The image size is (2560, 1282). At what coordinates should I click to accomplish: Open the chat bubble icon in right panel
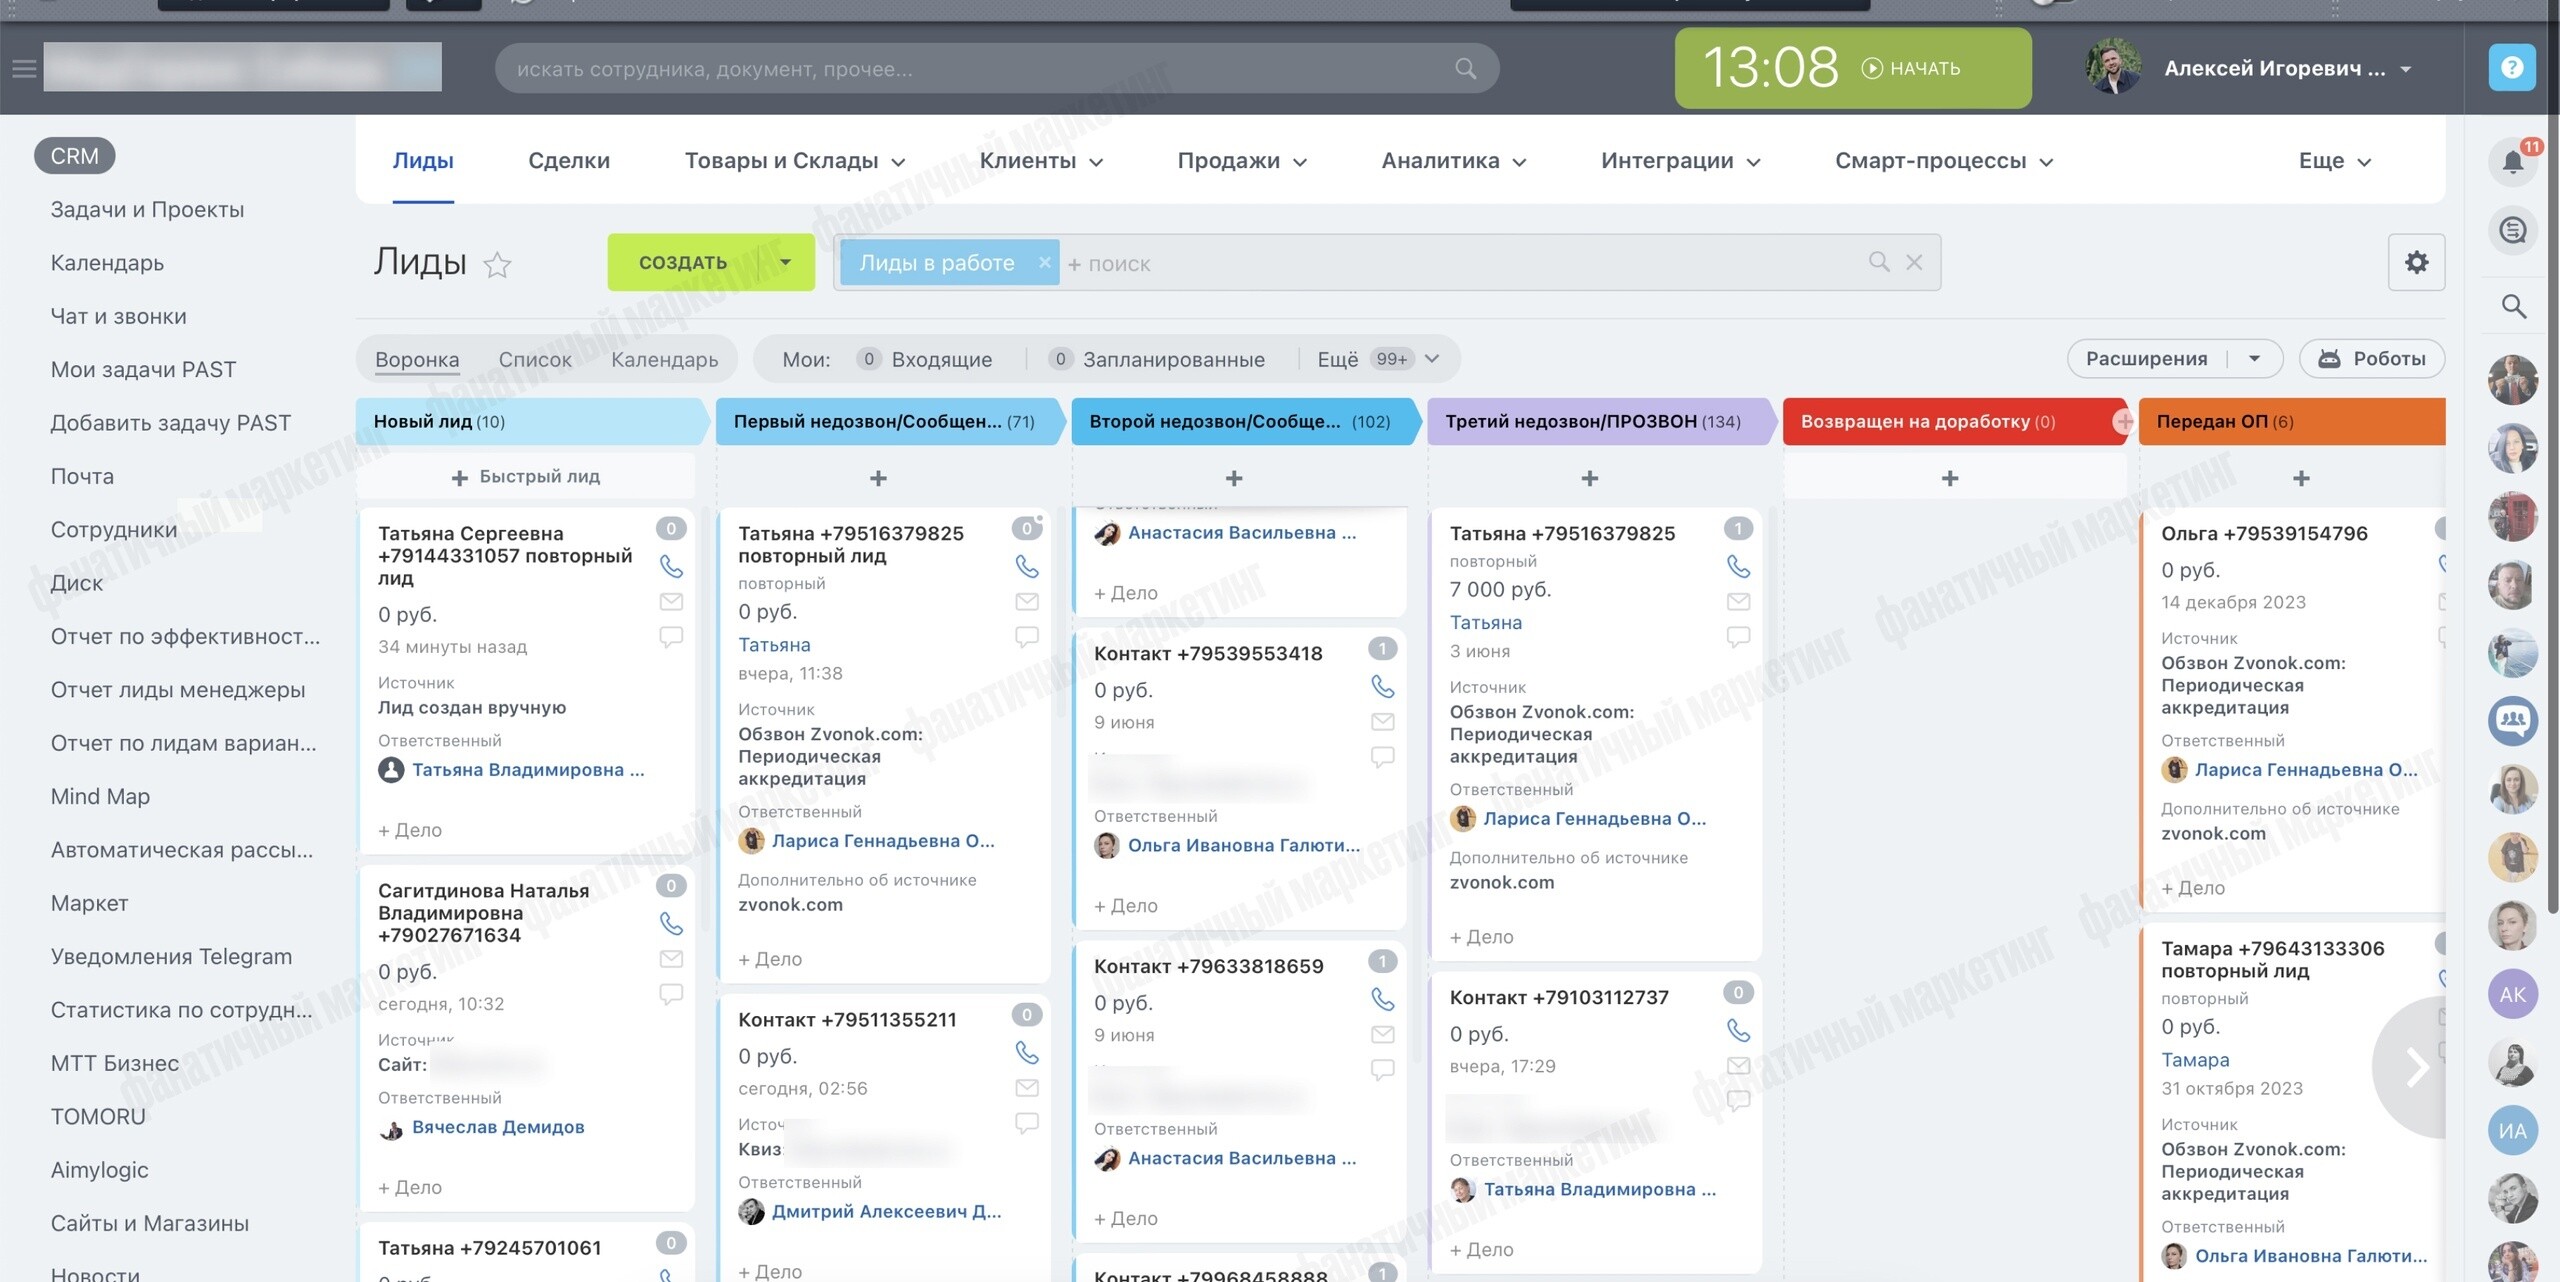pyautogui.click(x=2513, y=231)
